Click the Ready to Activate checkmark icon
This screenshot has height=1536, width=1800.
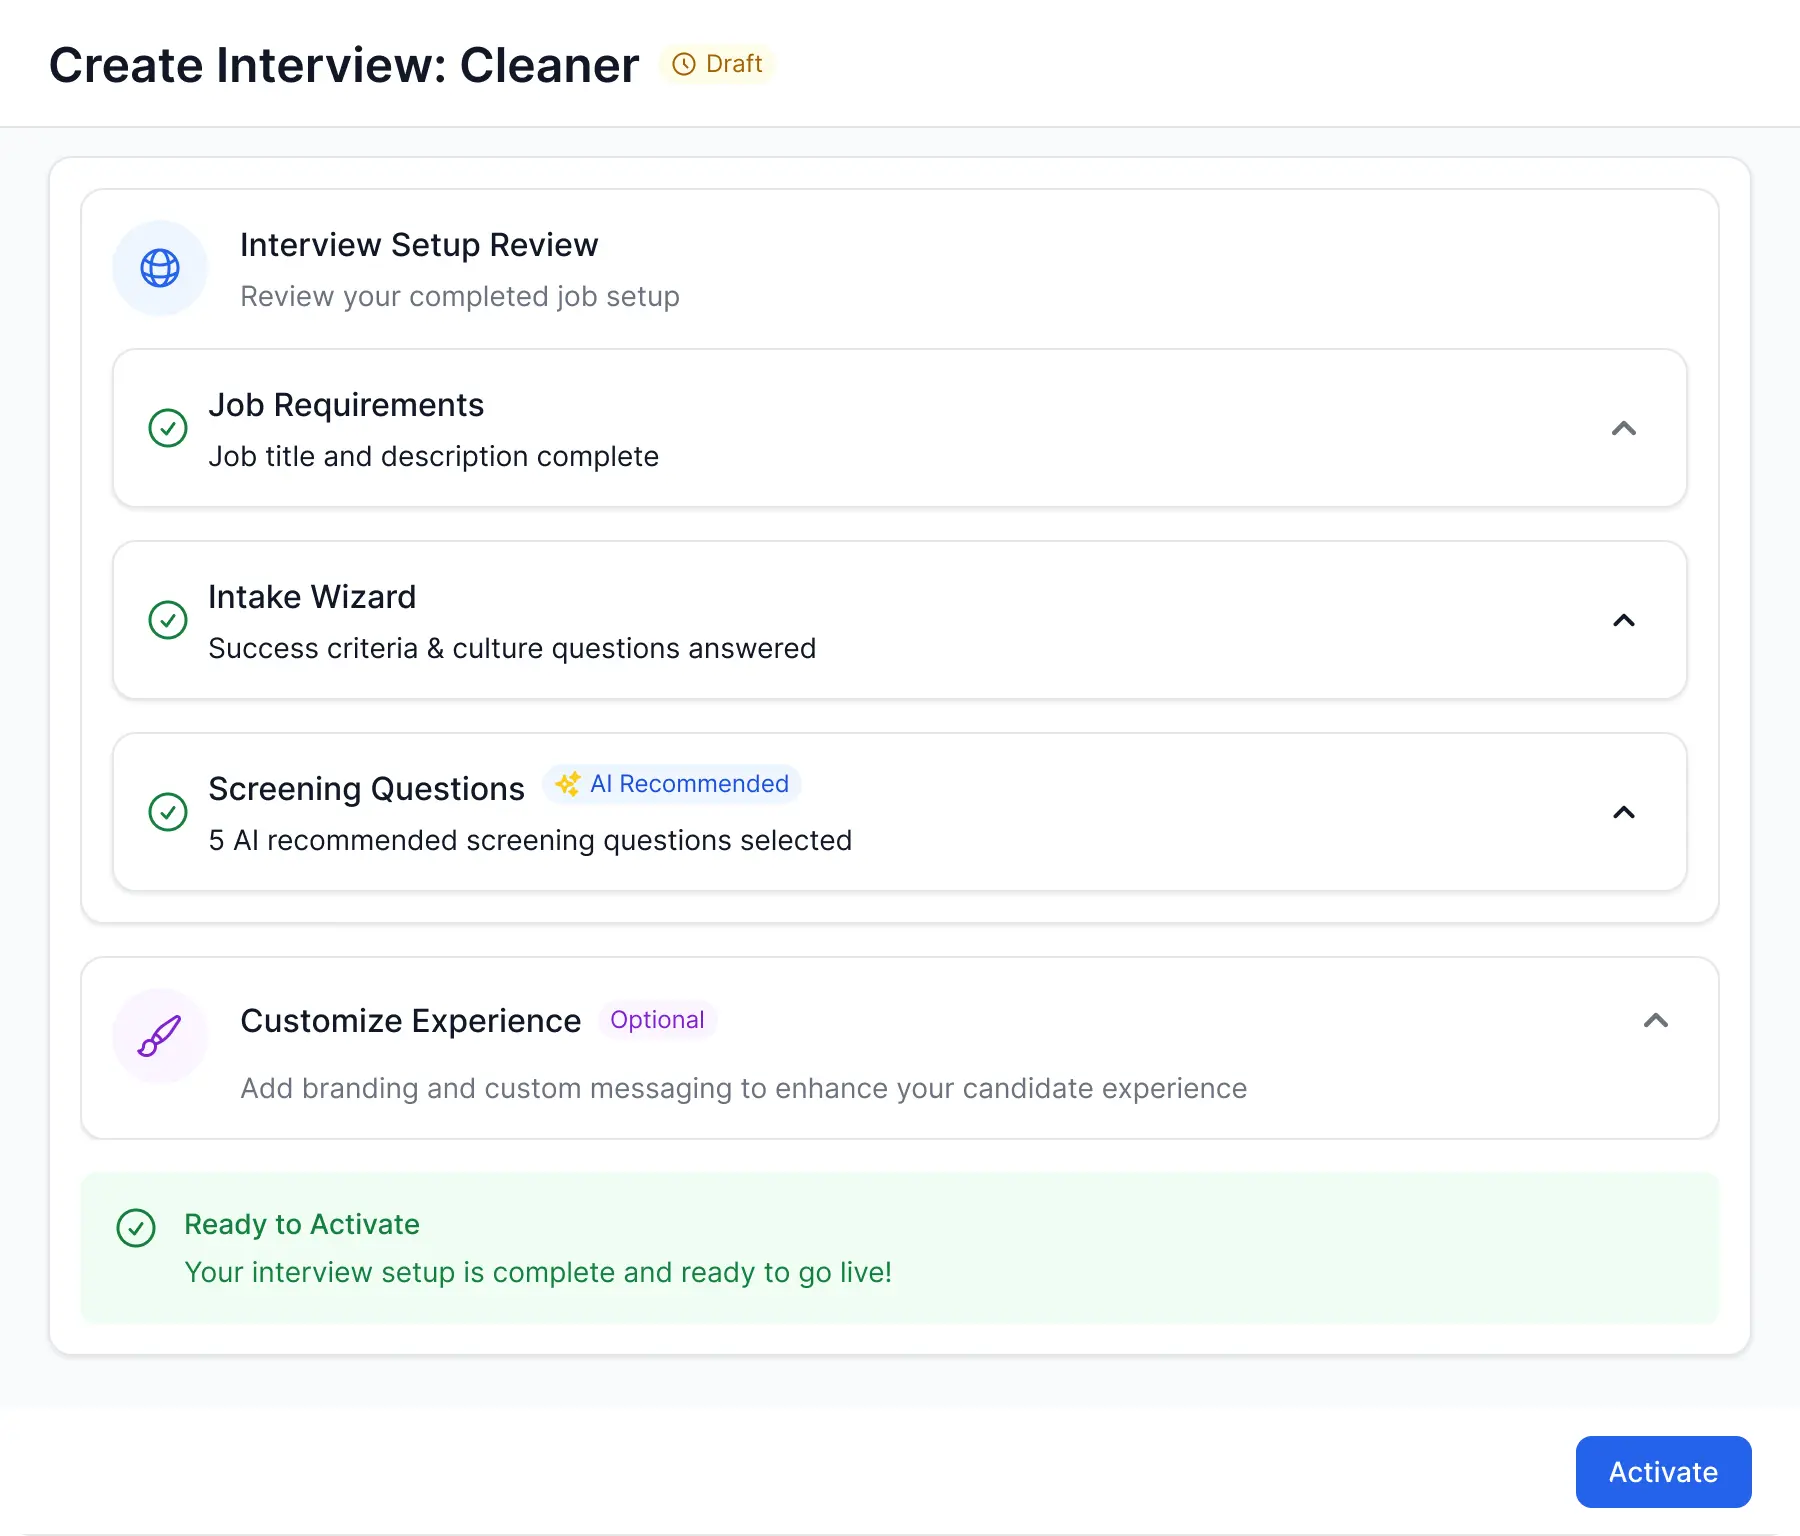[136, 1228]
